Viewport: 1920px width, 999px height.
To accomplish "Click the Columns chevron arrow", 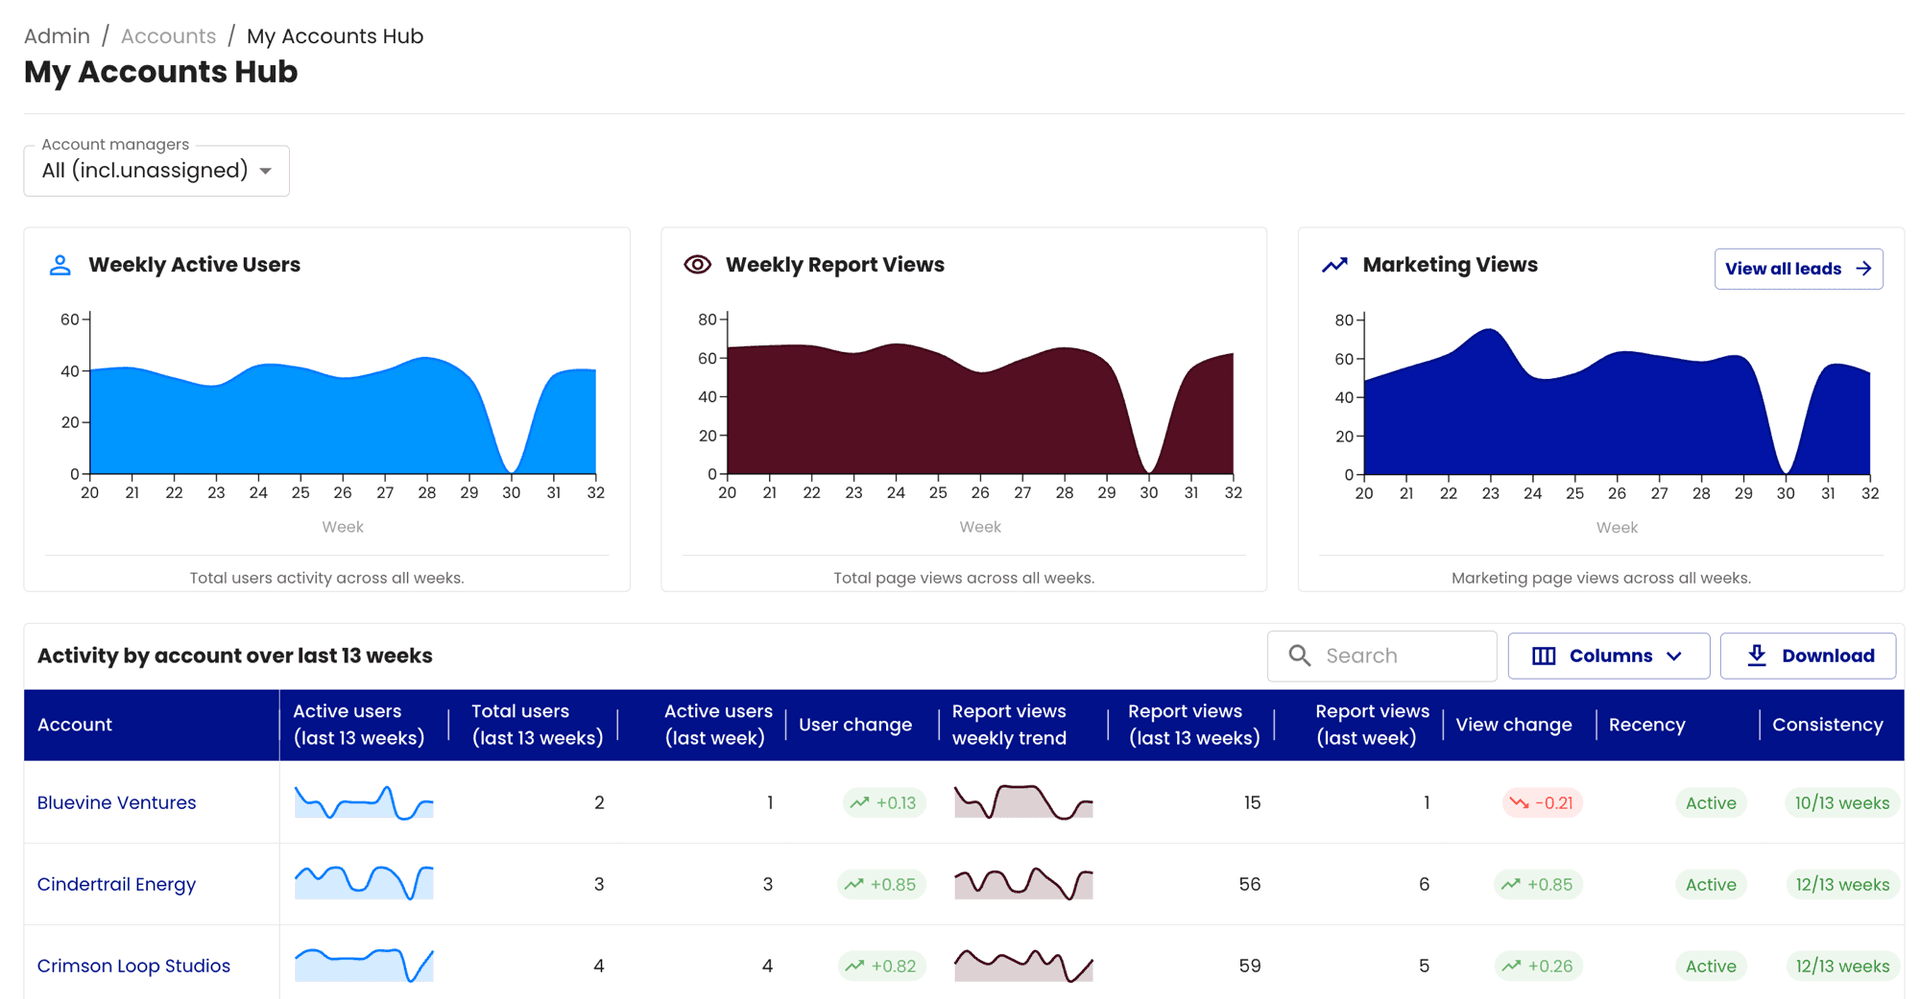I will (x=1674, y=656).
